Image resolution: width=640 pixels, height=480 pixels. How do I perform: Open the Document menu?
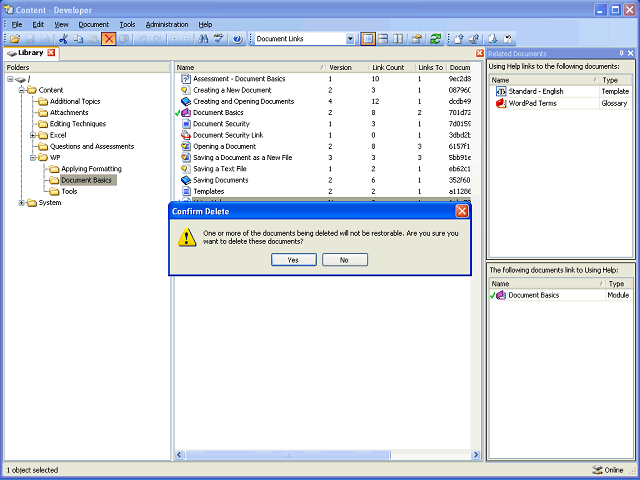(x=93, y=24)
